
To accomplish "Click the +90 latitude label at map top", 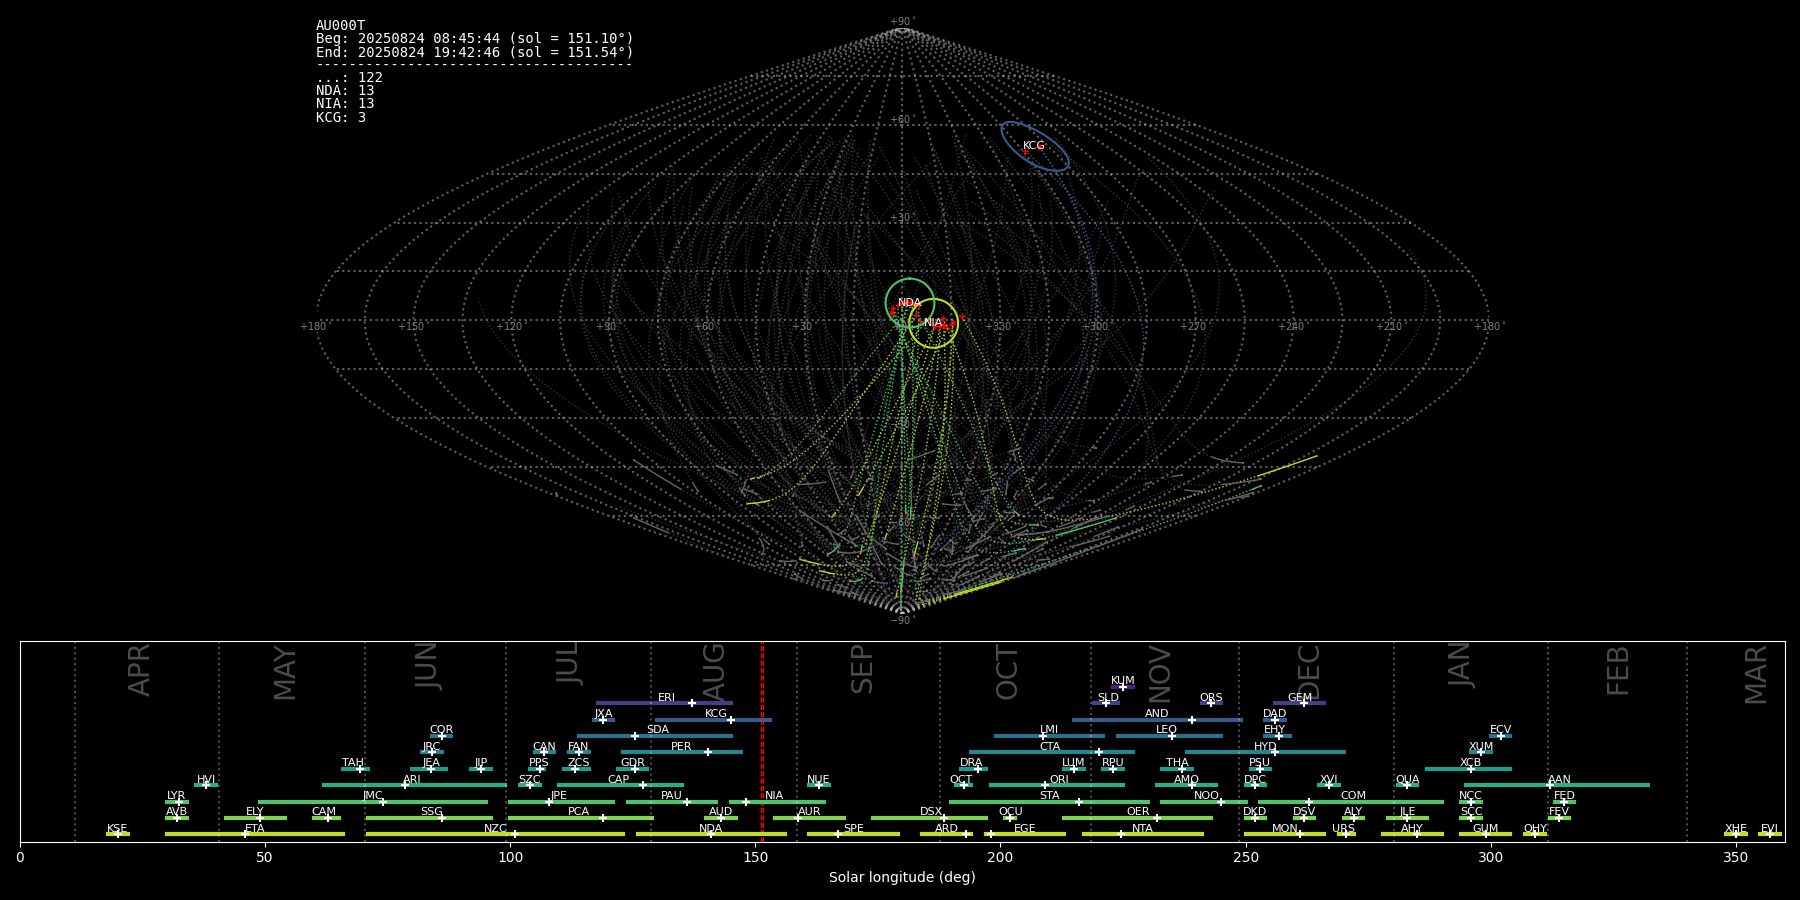I will point(902,22).
